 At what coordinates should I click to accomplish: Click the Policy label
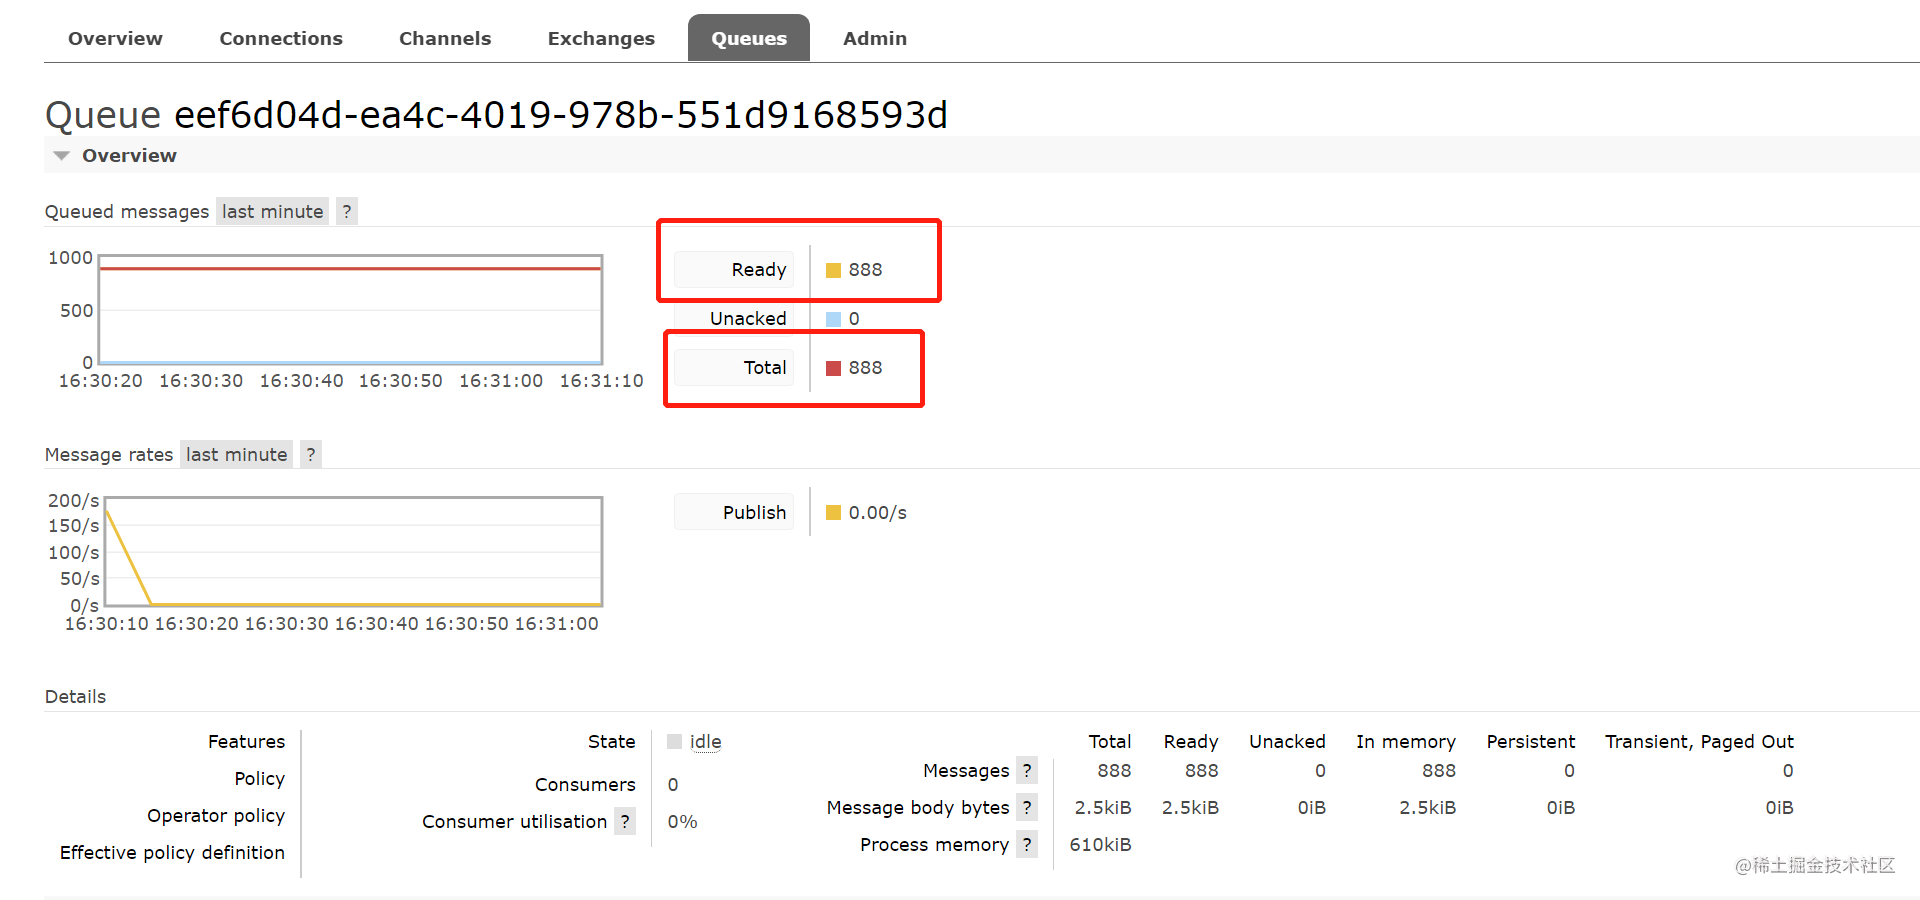(260, 779)
